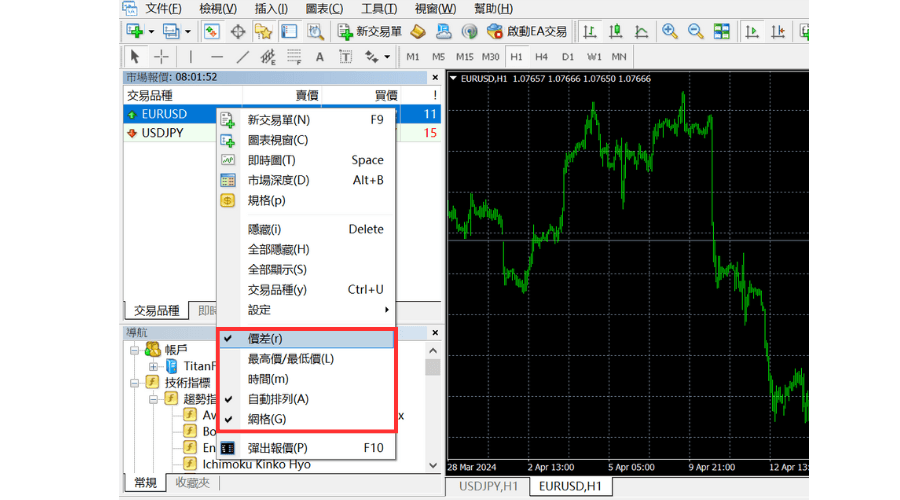The height and width of the screenshot is (500, 900).
Task: Zoom out on the chart
Action: point(695,32)
